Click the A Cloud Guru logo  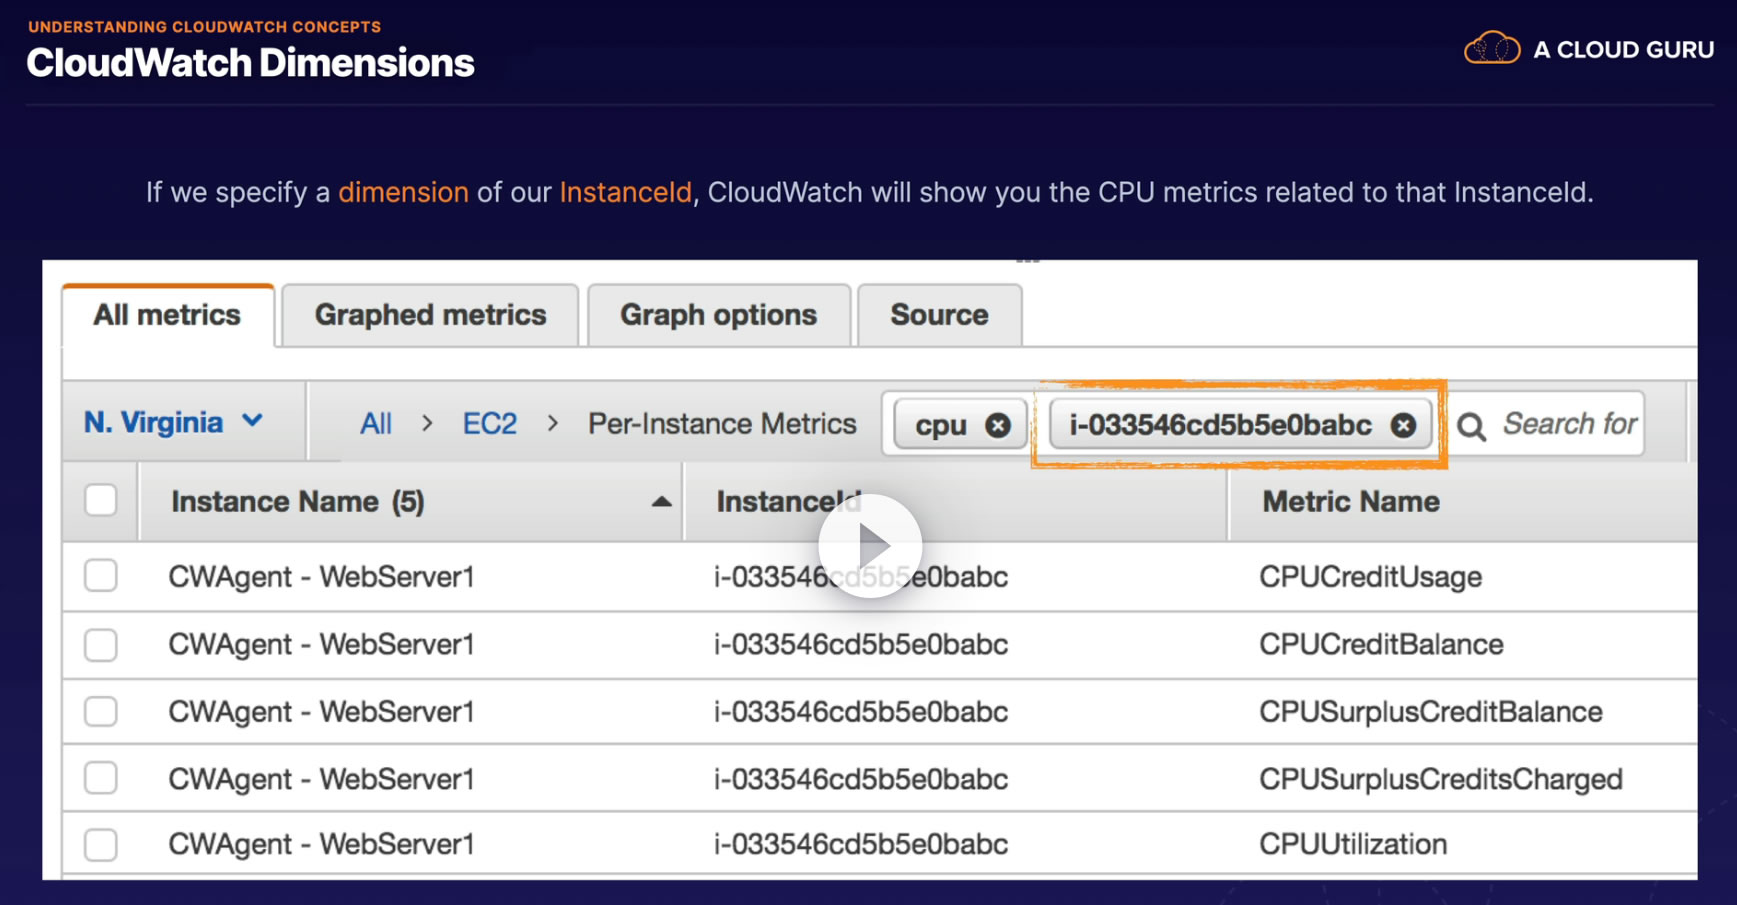click(1589, 48)
